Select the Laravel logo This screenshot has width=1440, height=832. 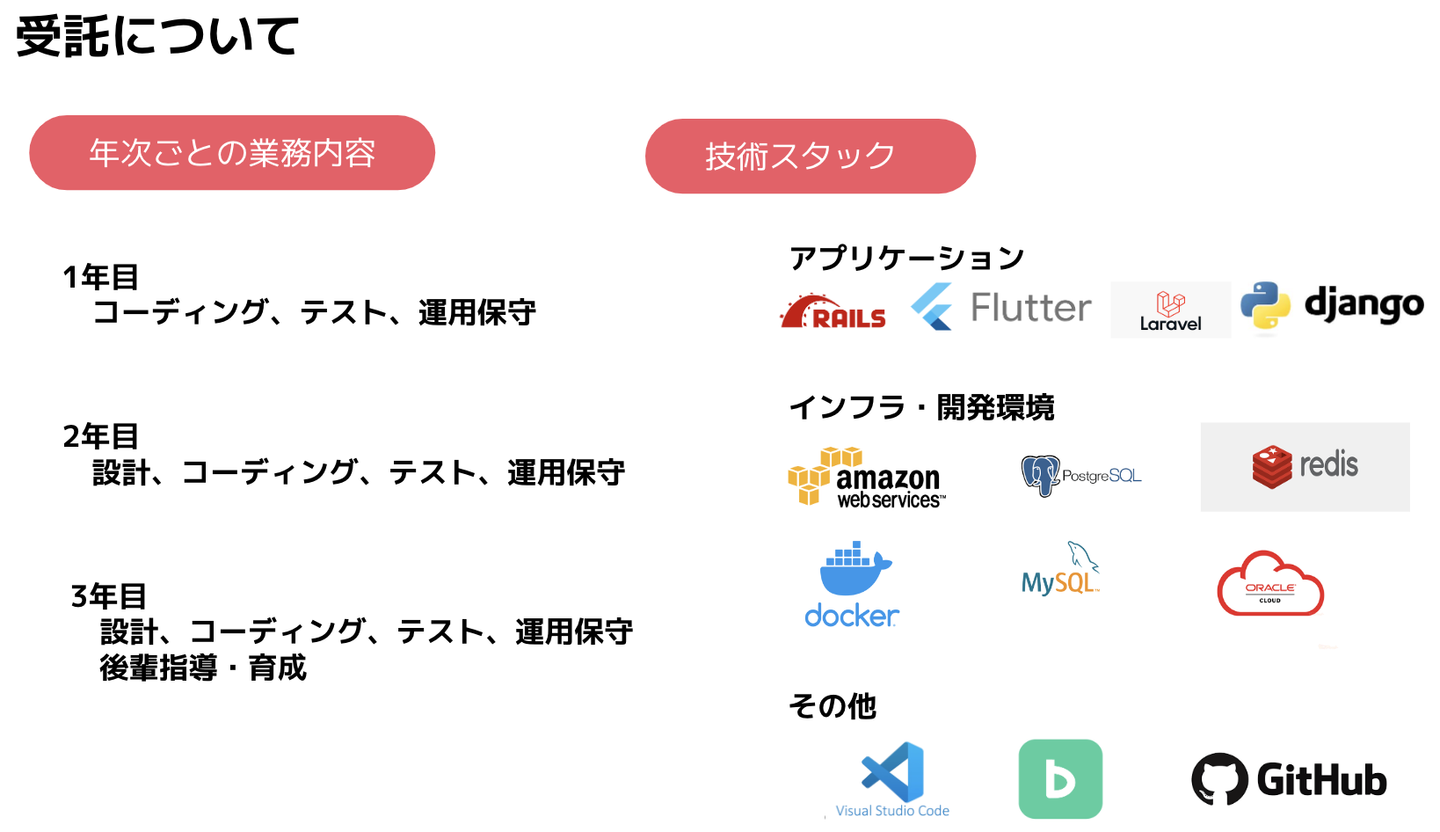[1170, 310]
